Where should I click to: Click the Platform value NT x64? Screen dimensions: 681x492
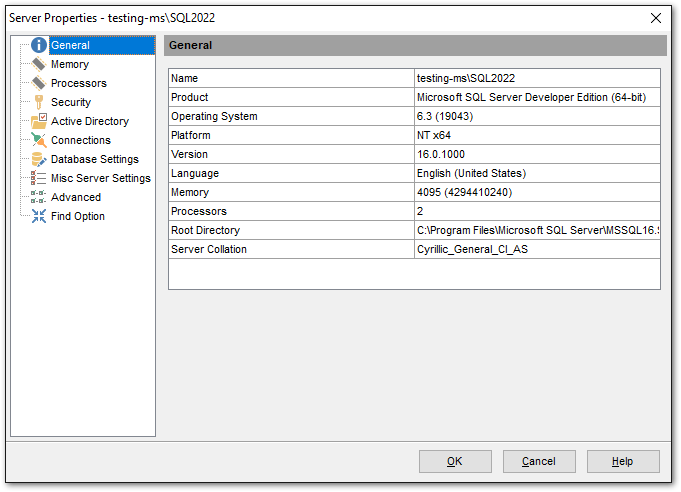pyautogui.click(x=537, y=135)
